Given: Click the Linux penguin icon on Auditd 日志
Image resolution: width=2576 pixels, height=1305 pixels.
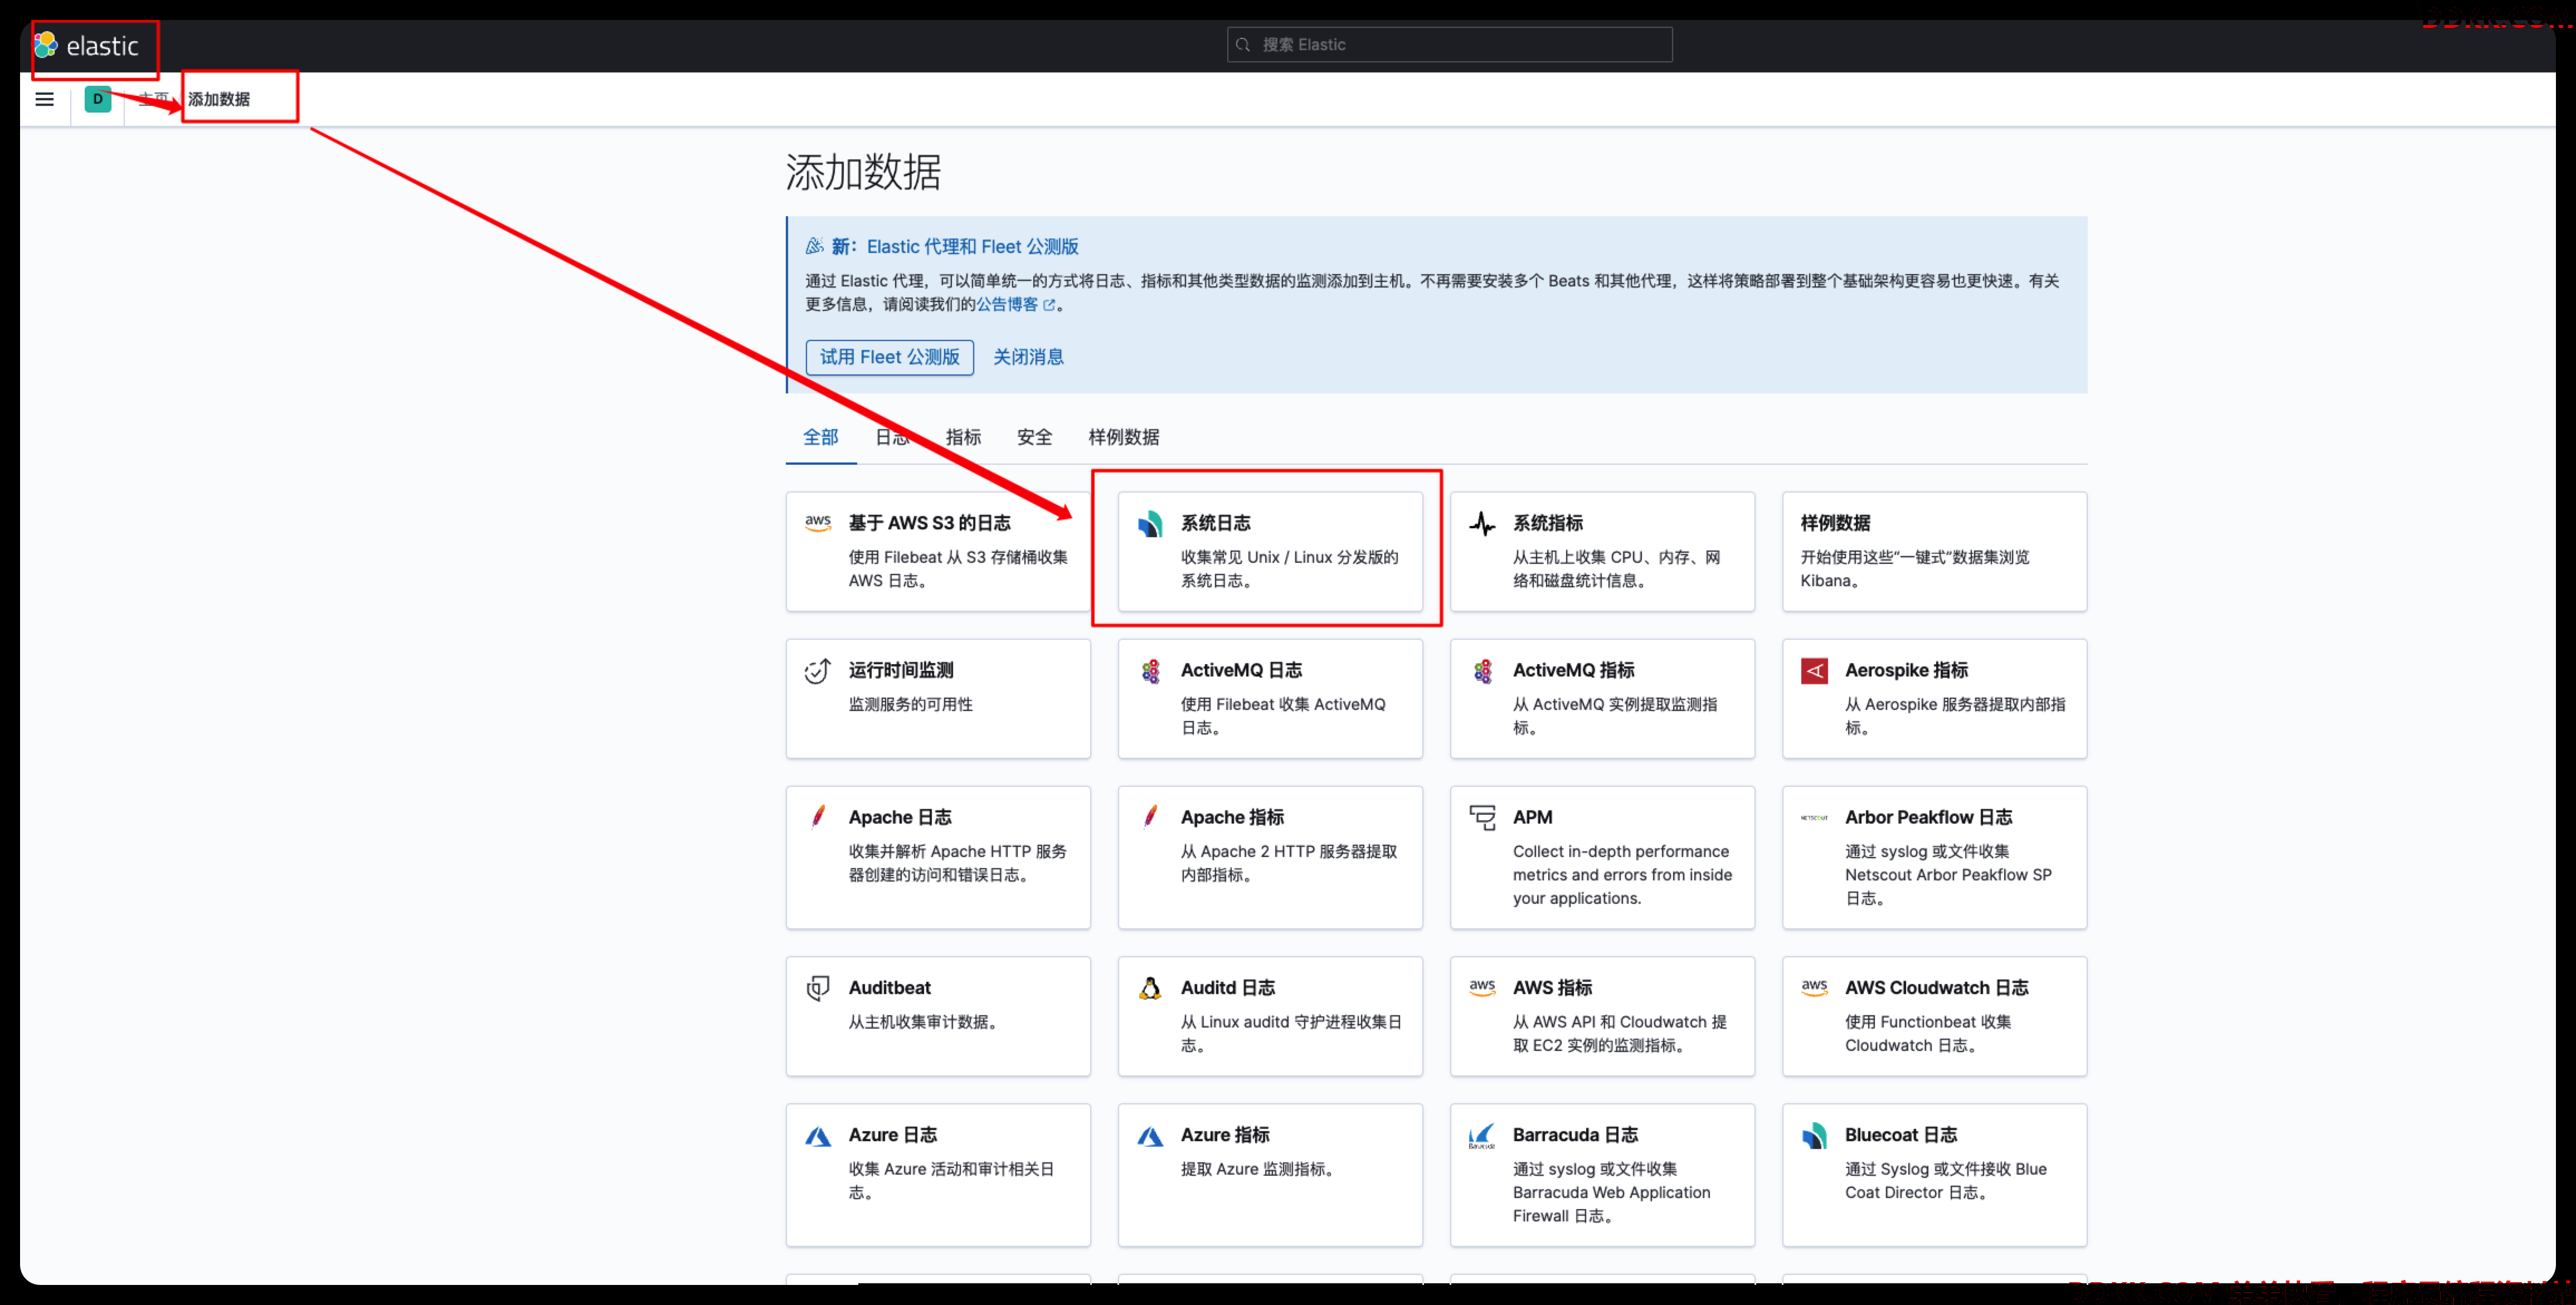Looking at the screenshot, I should [x=1150, y=988].
